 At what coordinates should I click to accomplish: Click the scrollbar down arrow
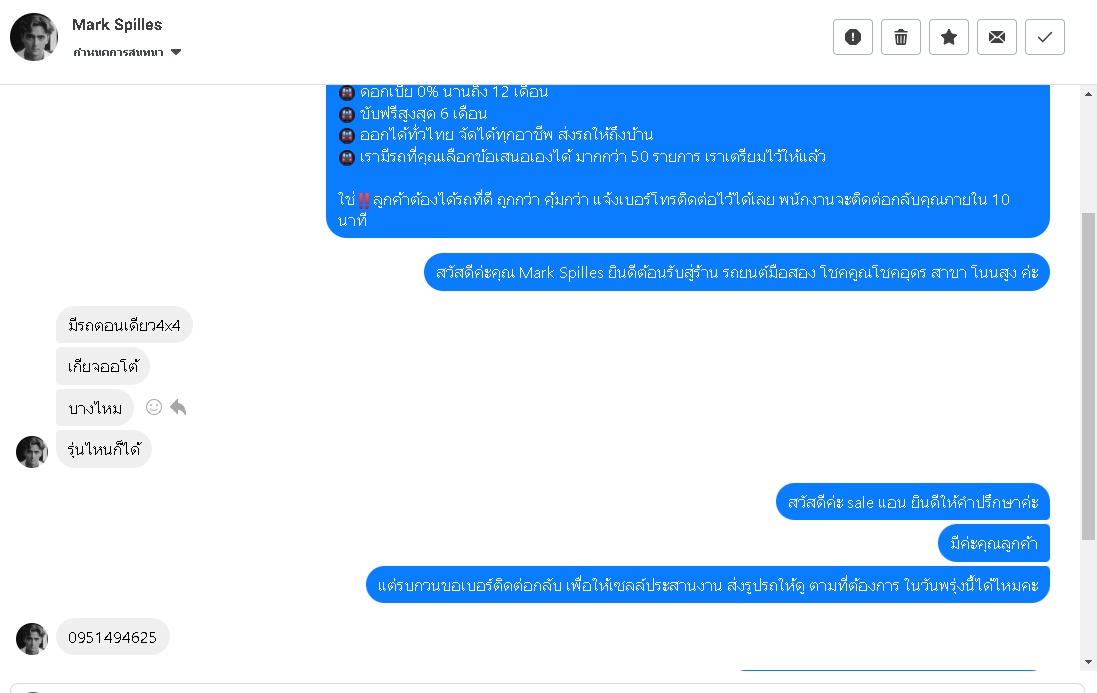coord(1088,662)
